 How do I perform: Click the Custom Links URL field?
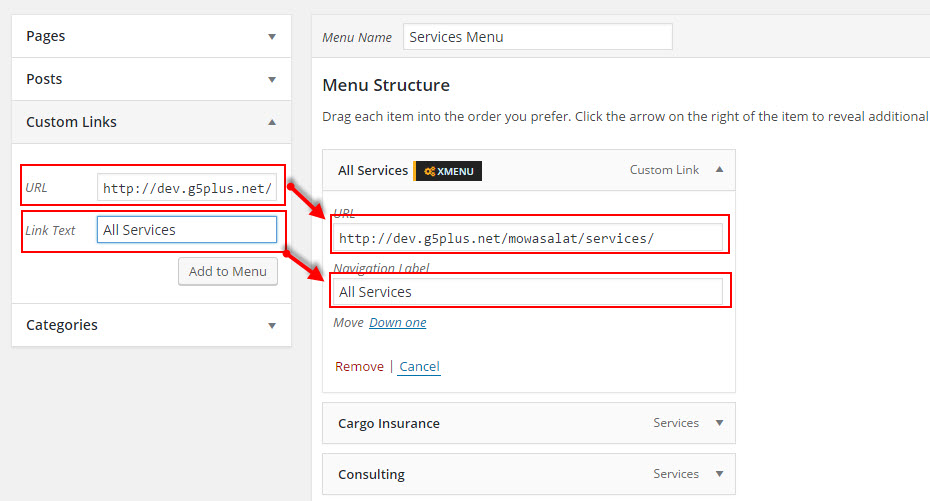click(187, 189)
